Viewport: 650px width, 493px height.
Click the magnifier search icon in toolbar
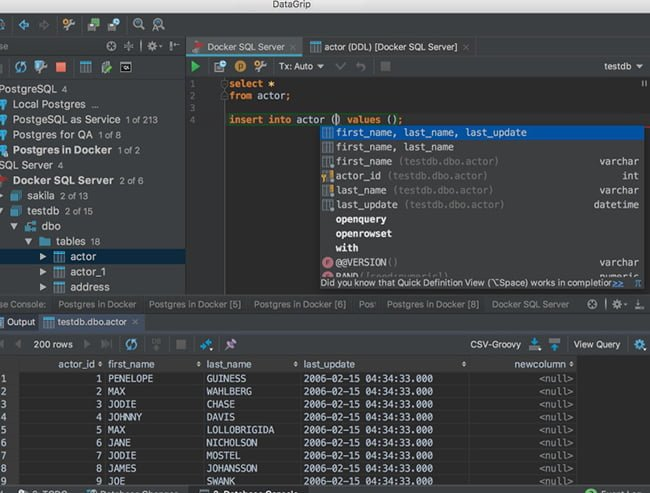point(138,24)
